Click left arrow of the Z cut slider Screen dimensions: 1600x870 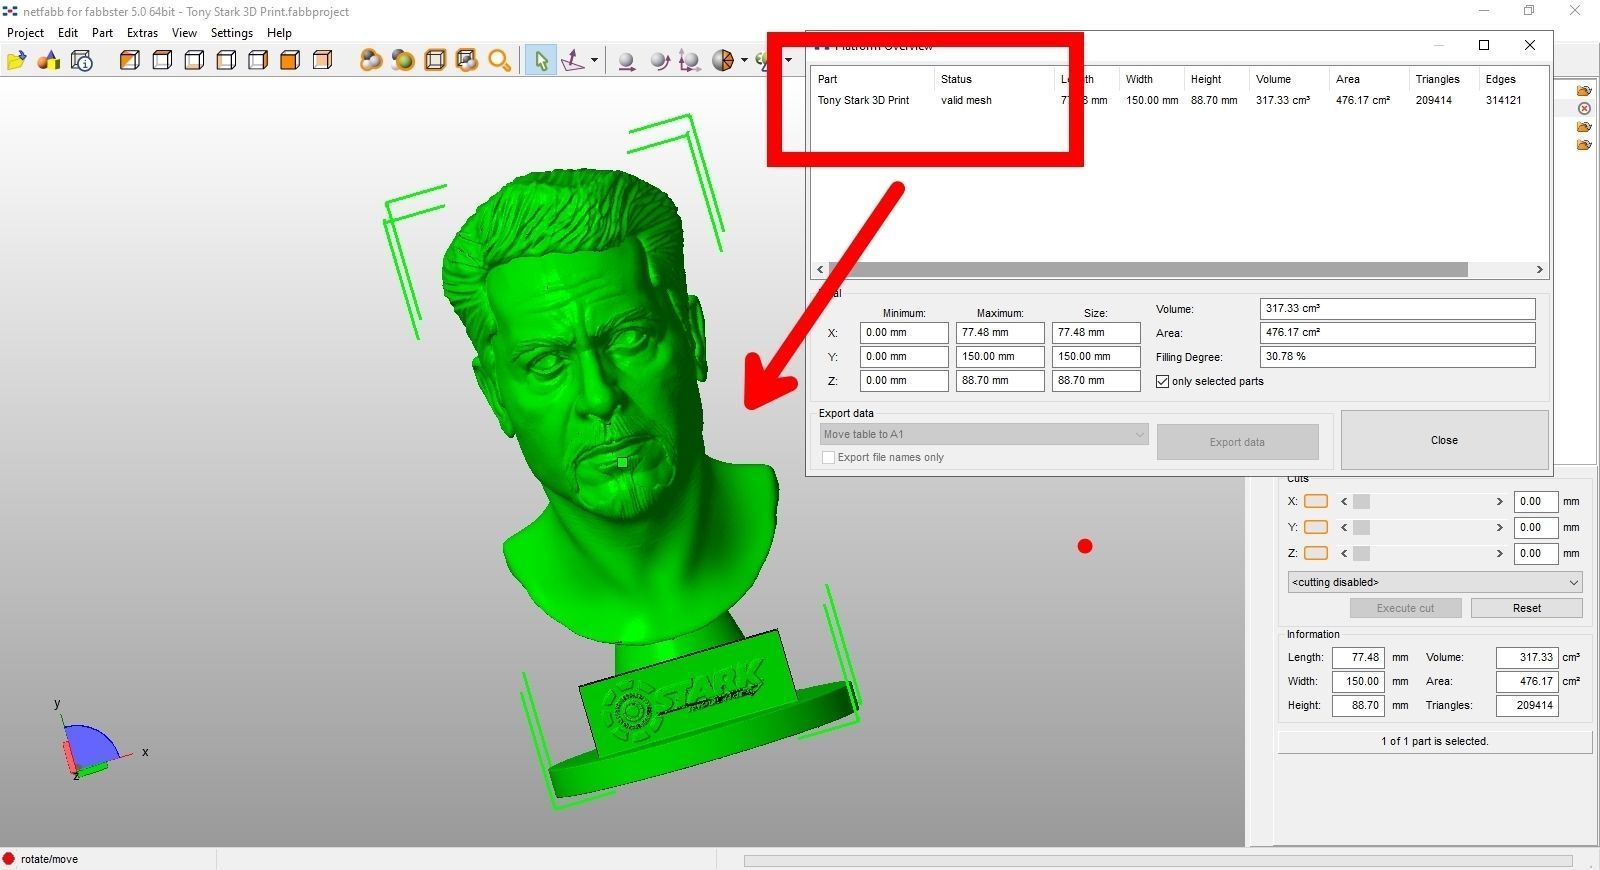(1343, 553)
